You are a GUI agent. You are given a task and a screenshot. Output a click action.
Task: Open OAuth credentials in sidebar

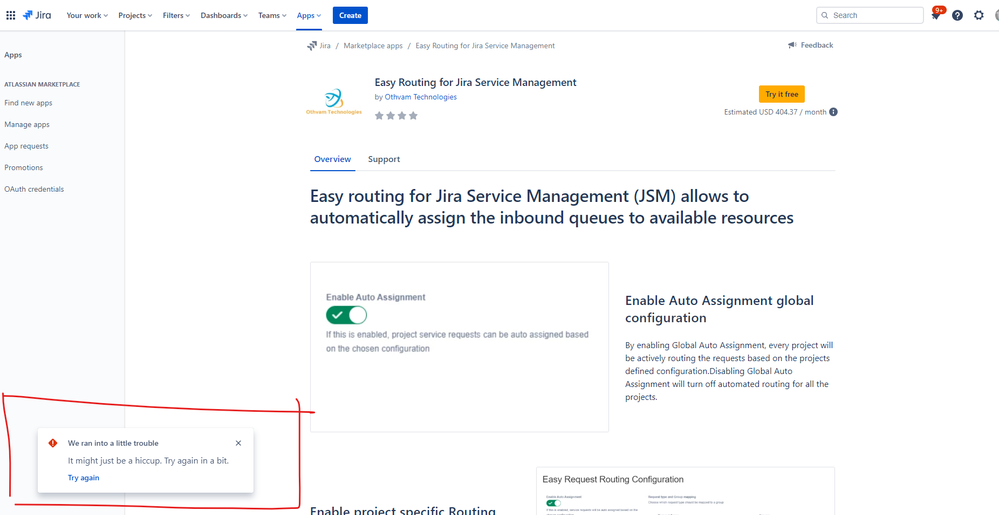(x=34, y=189)
